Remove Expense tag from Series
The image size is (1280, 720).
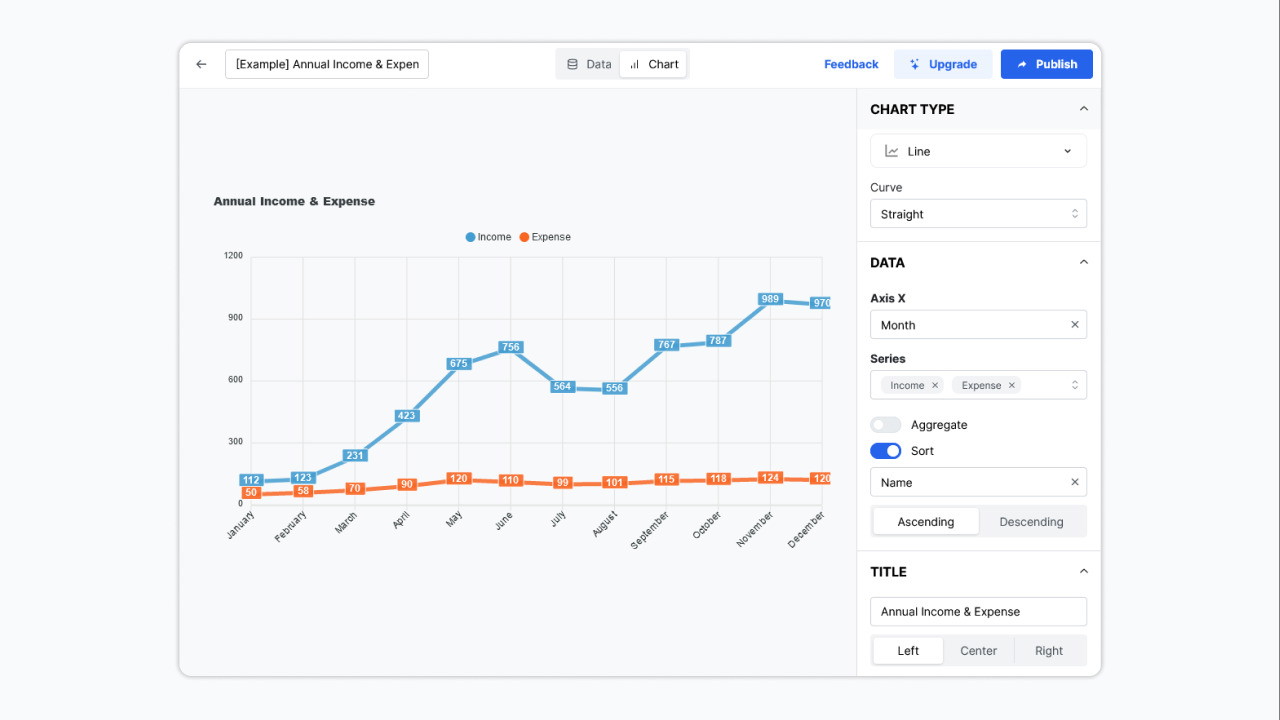point(1011,385)
